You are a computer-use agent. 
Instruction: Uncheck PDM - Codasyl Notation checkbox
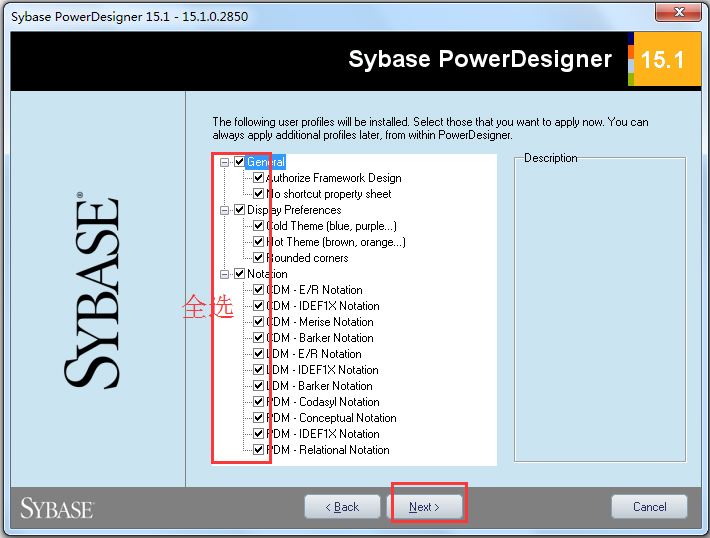pos(259,402)
